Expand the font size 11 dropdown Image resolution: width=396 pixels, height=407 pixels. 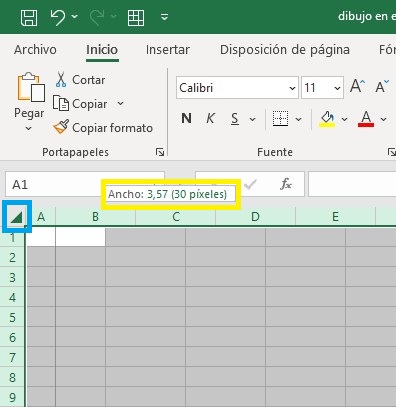pyautogui.click(x=337, y=88)
